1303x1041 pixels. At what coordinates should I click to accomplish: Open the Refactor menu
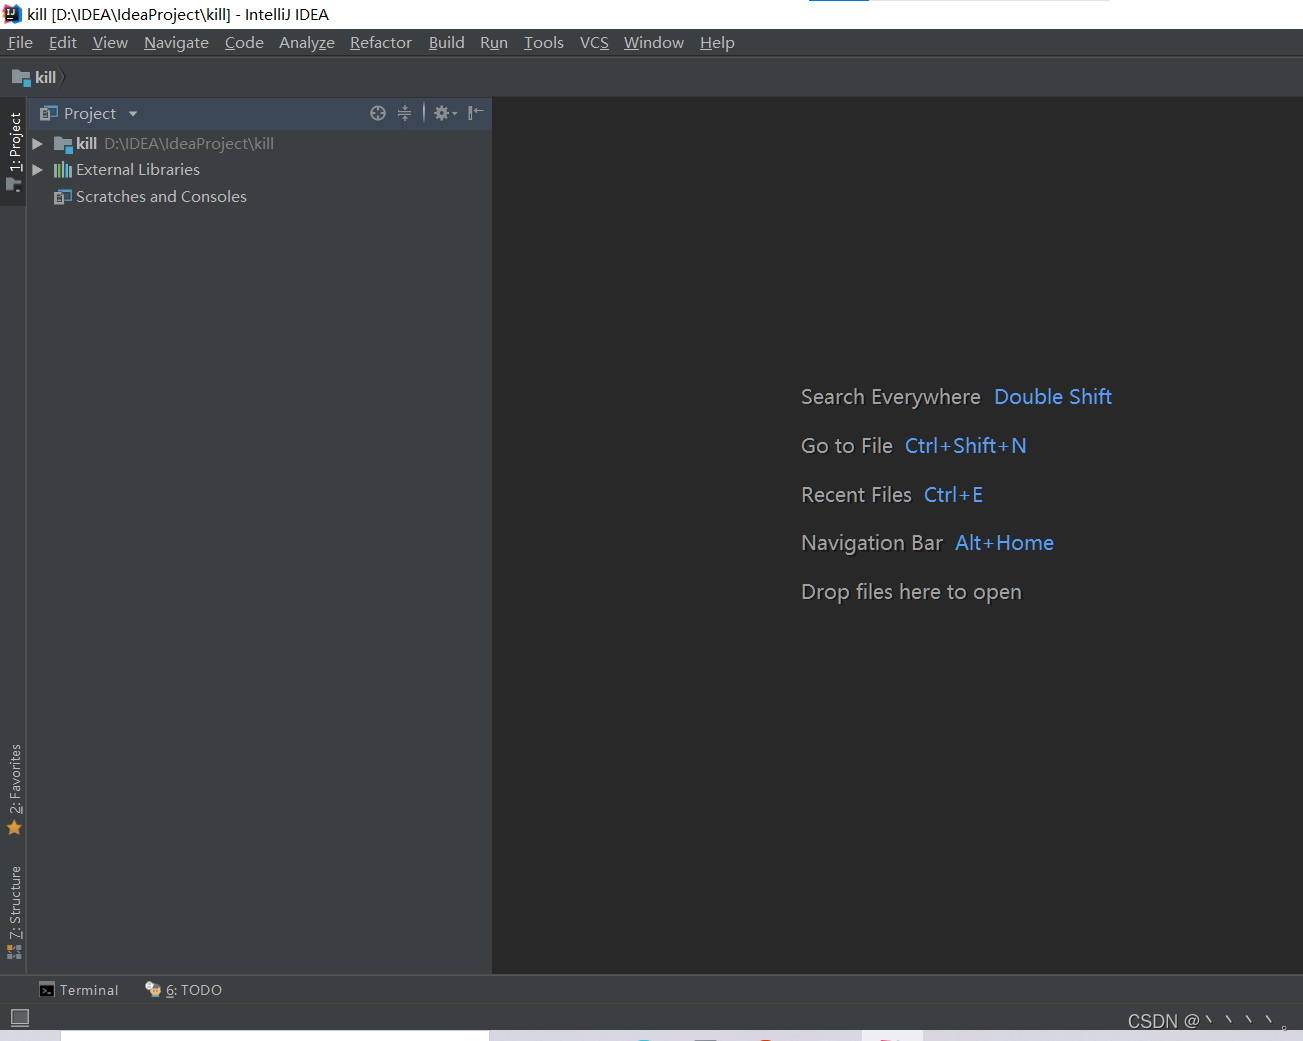click(381, 42)
